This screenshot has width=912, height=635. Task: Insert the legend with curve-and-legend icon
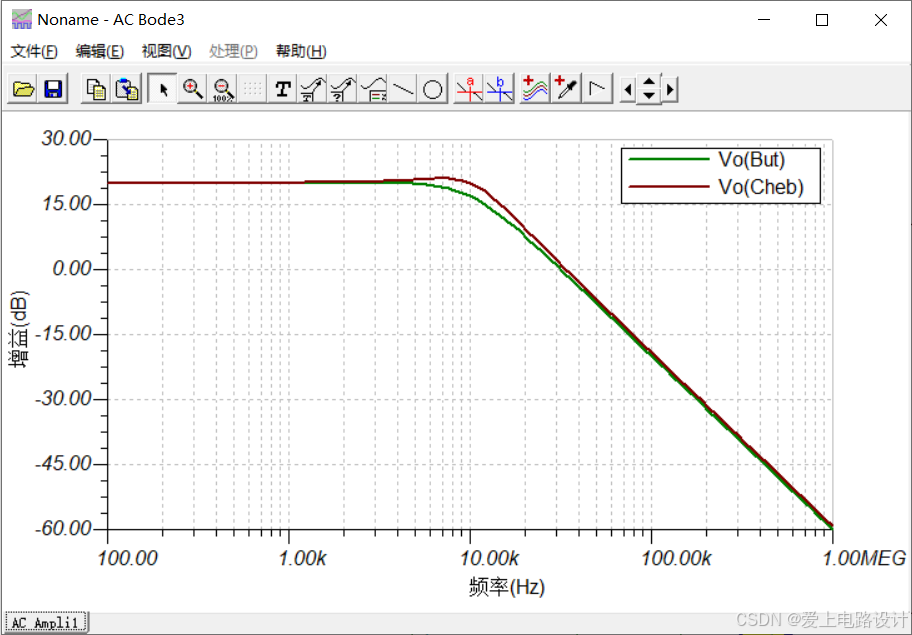tap(373, 89)
